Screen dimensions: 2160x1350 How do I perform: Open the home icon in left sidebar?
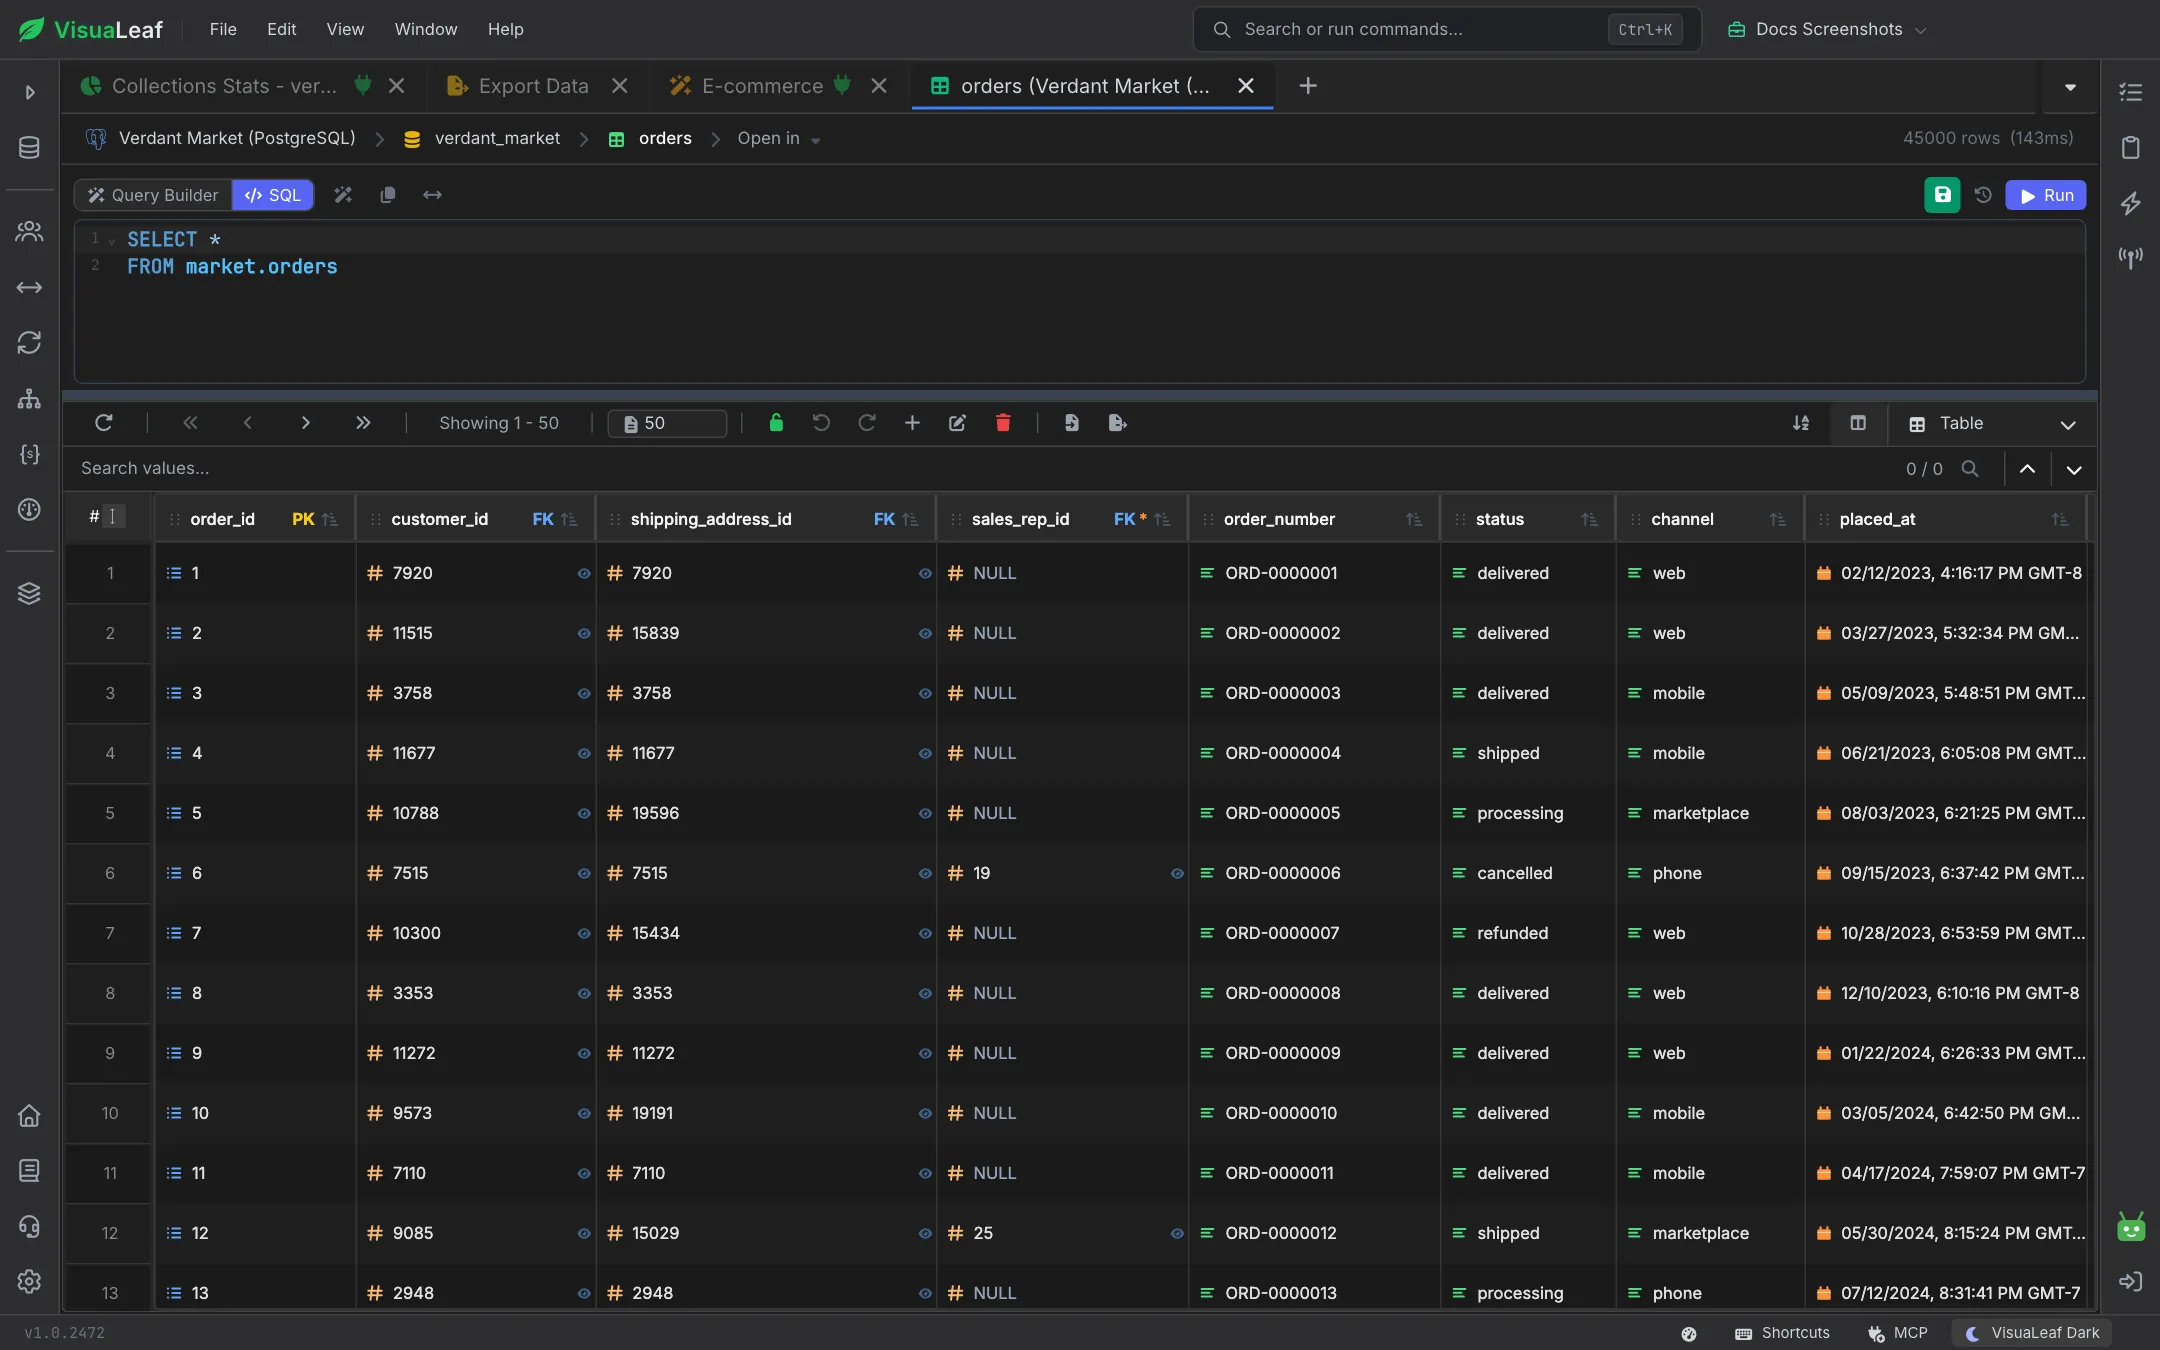coord(29,1115)
